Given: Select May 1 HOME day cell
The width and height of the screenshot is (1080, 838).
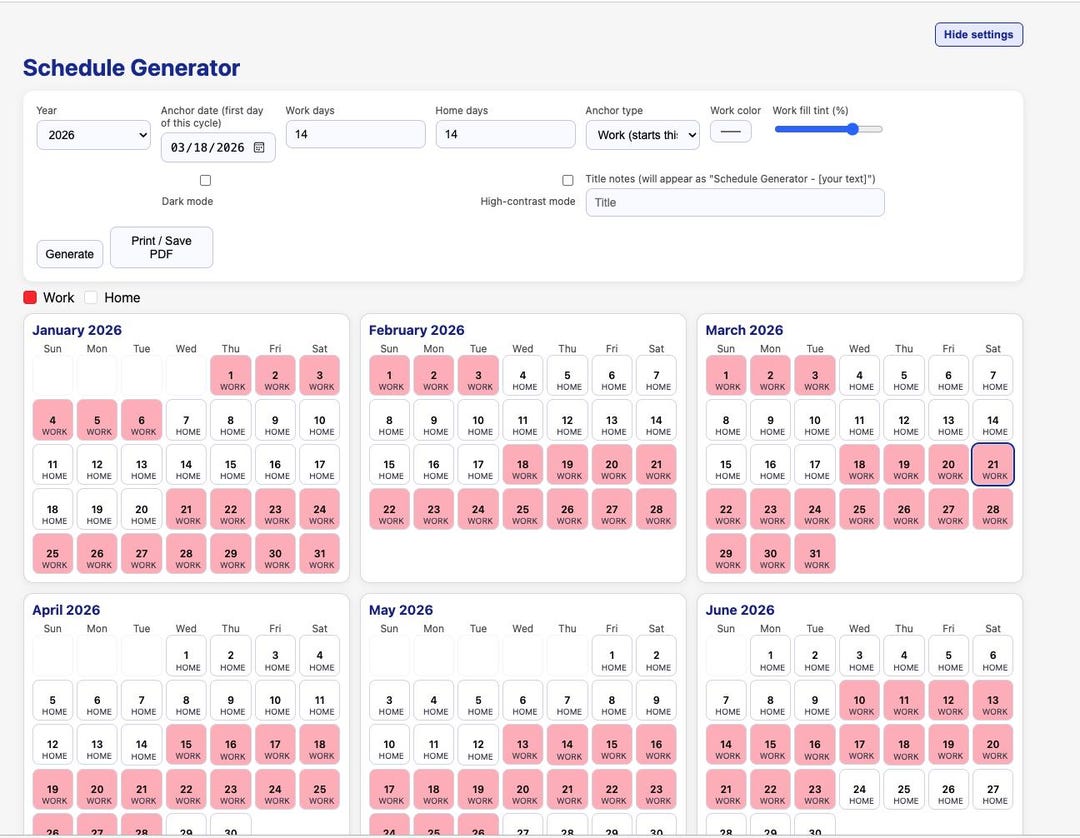Looking at the screenshot, I should (612, 656).
